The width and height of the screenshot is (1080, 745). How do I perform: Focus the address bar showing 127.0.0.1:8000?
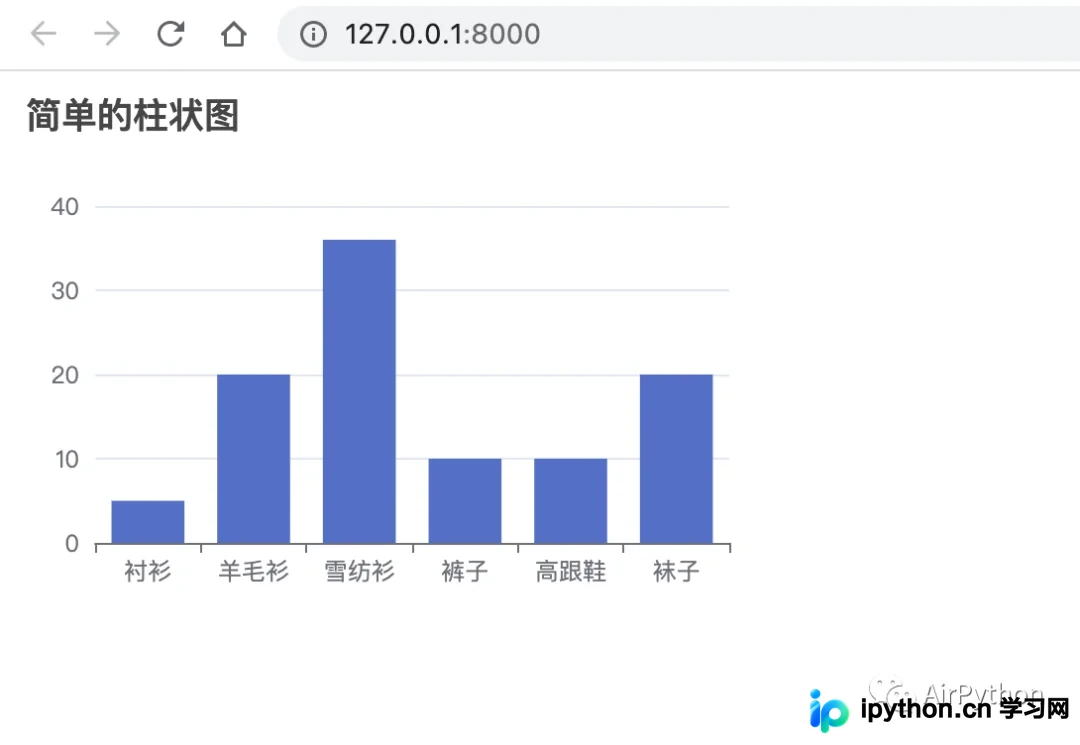pos(678,34)
